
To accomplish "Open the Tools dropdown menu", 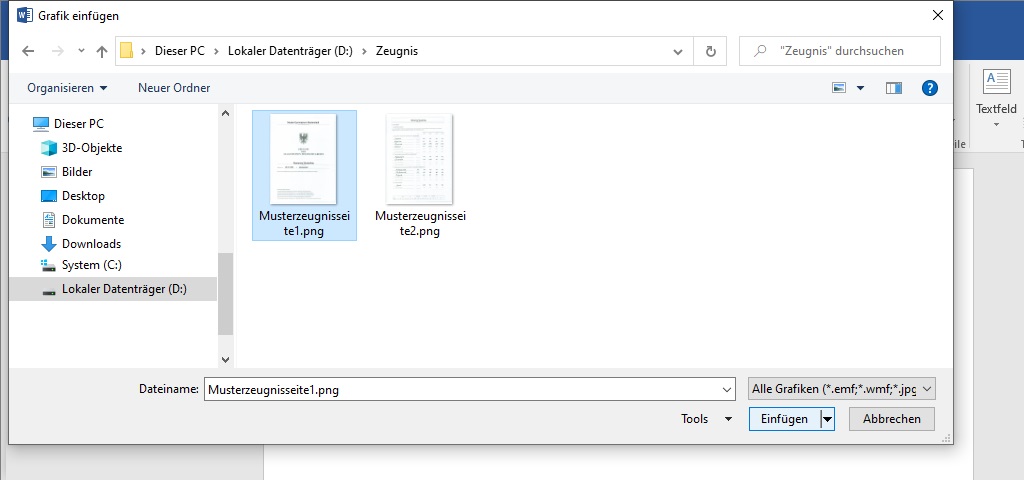I will click(x=707, y=420).
